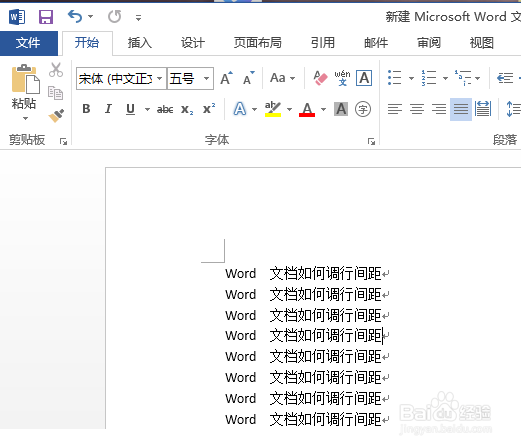Click the enclosed character 字 icon
Screen dimensions: 521x447
pos(363,109)
